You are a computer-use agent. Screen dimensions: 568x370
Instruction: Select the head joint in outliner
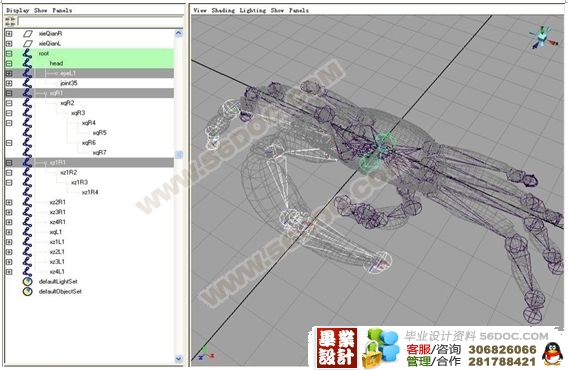tap(56, 63)
